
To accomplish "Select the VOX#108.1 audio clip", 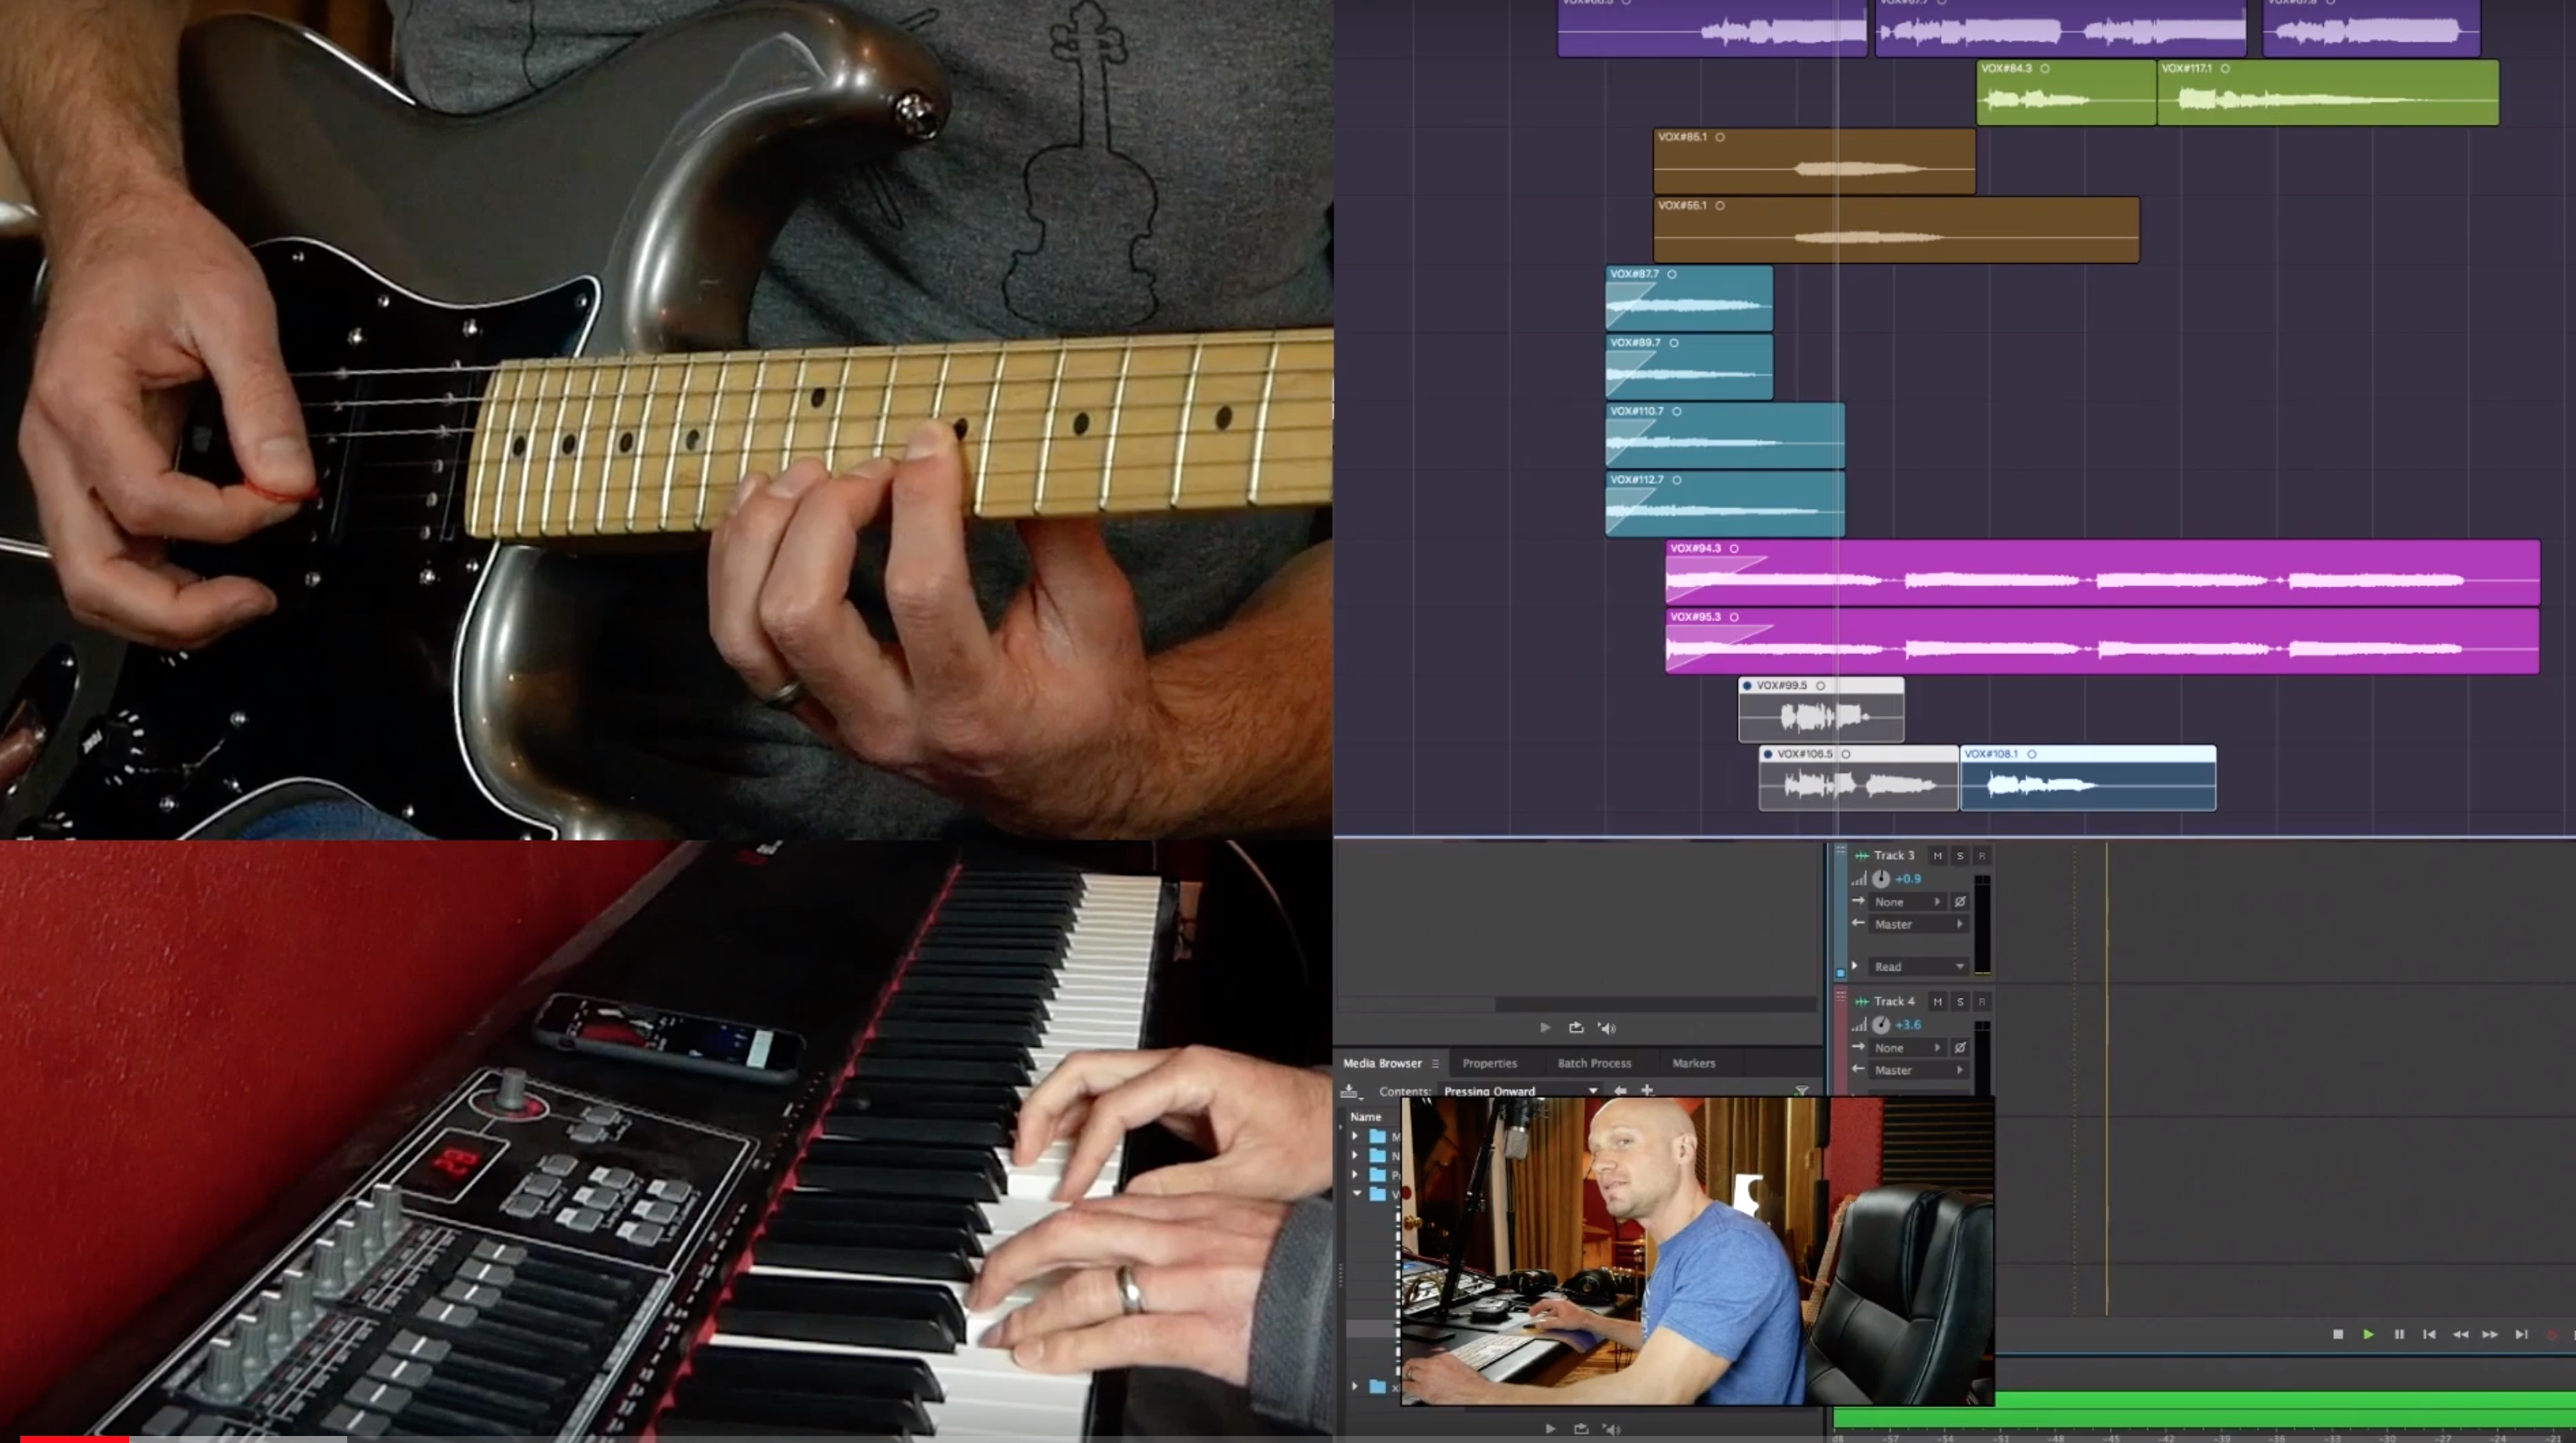I will (x=2088, y=778).
